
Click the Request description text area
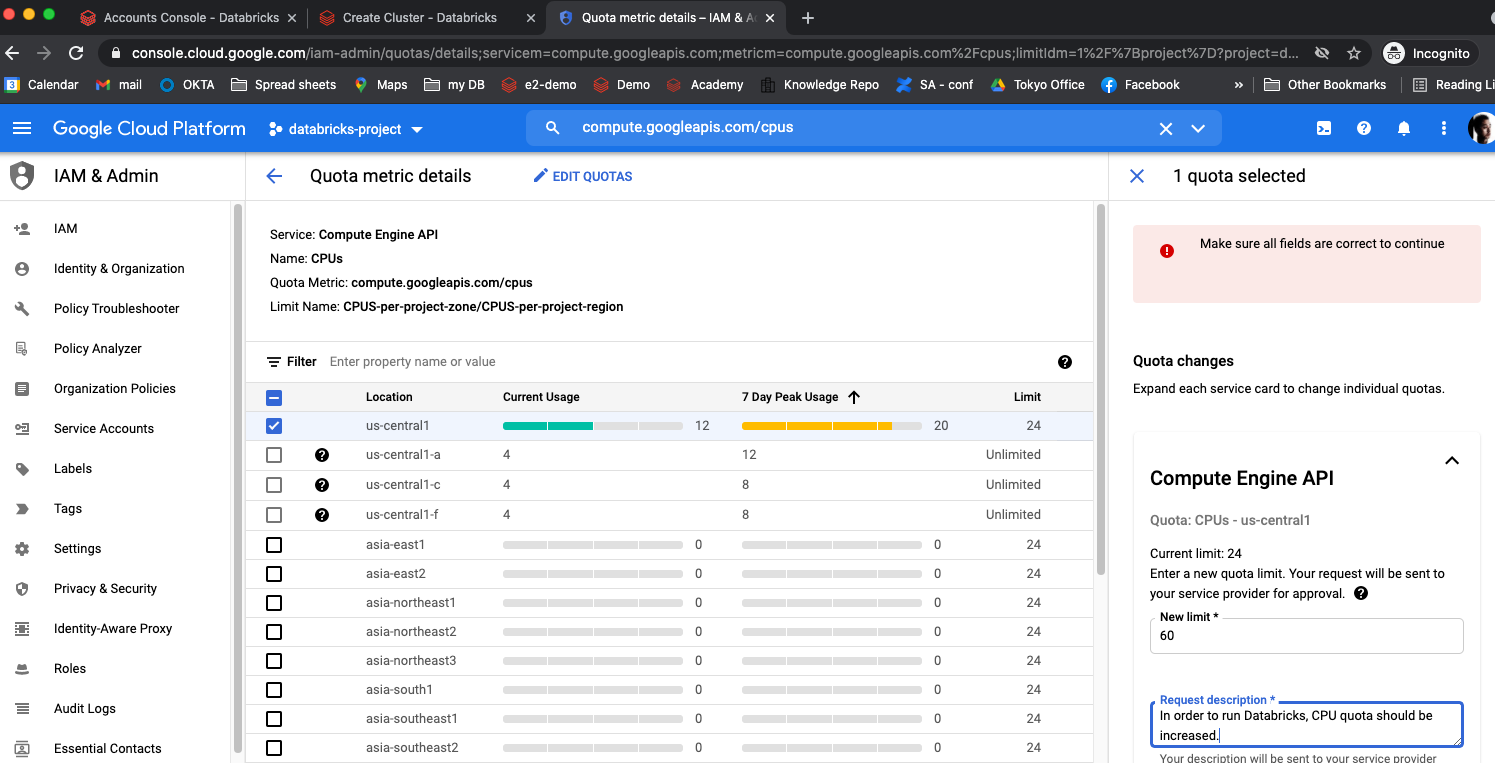[x=1307, y=726]
